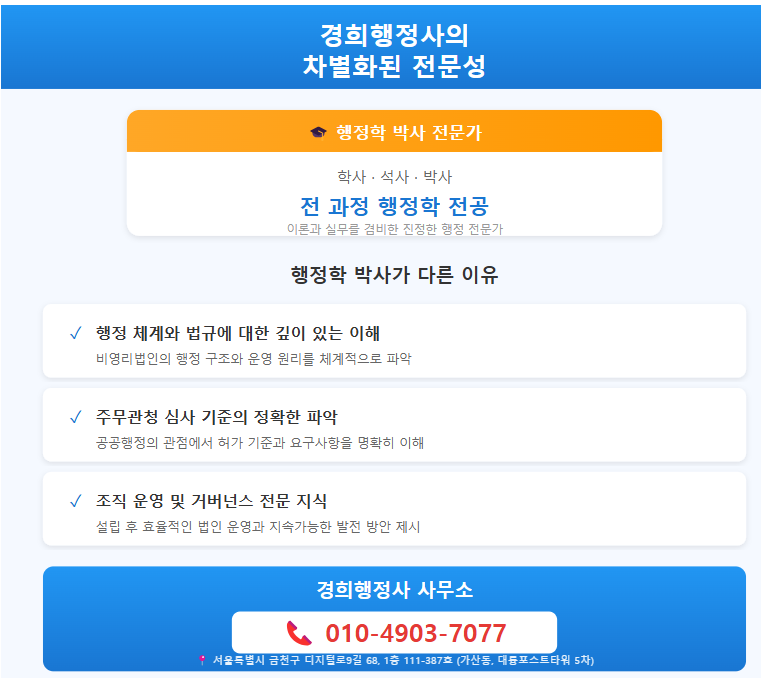761x678 pixels.
Task: Click the graduation cap icon
Action: (x=318, y=132)
